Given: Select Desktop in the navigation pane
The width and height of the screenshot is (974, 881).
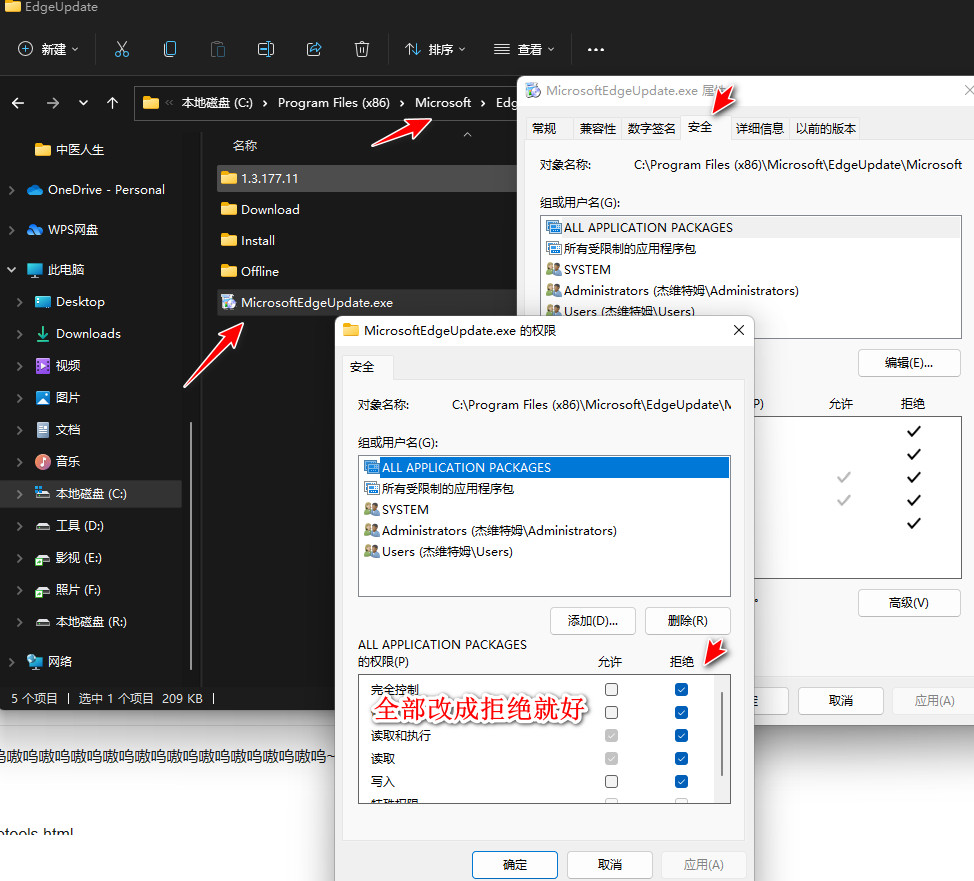Looking at the screenshot, I should [x=70, y=302].
